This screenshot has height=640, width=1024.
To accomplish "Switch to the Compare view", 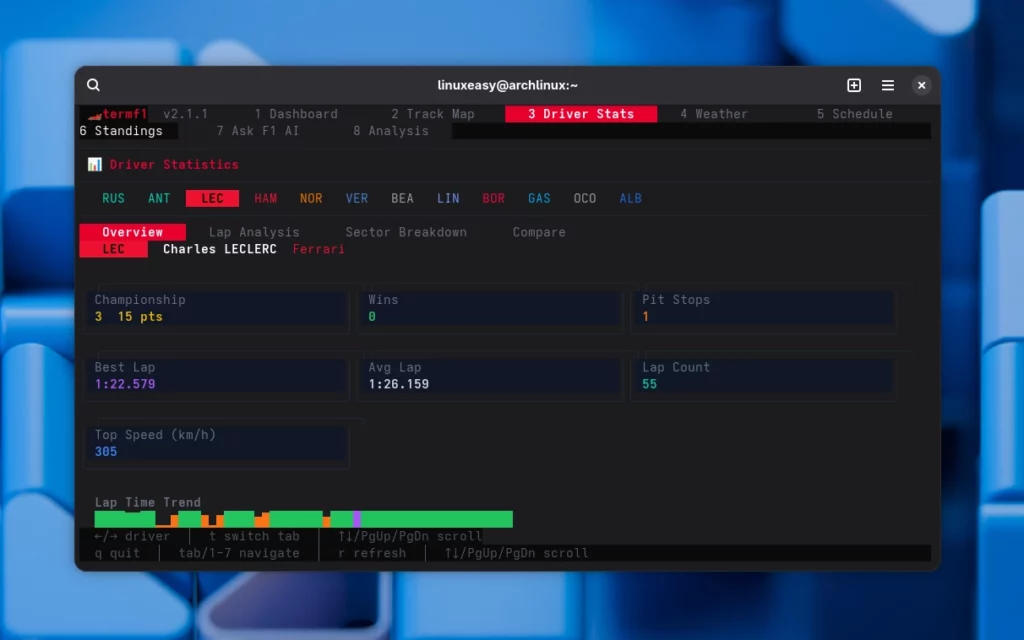I will point(538,231).
